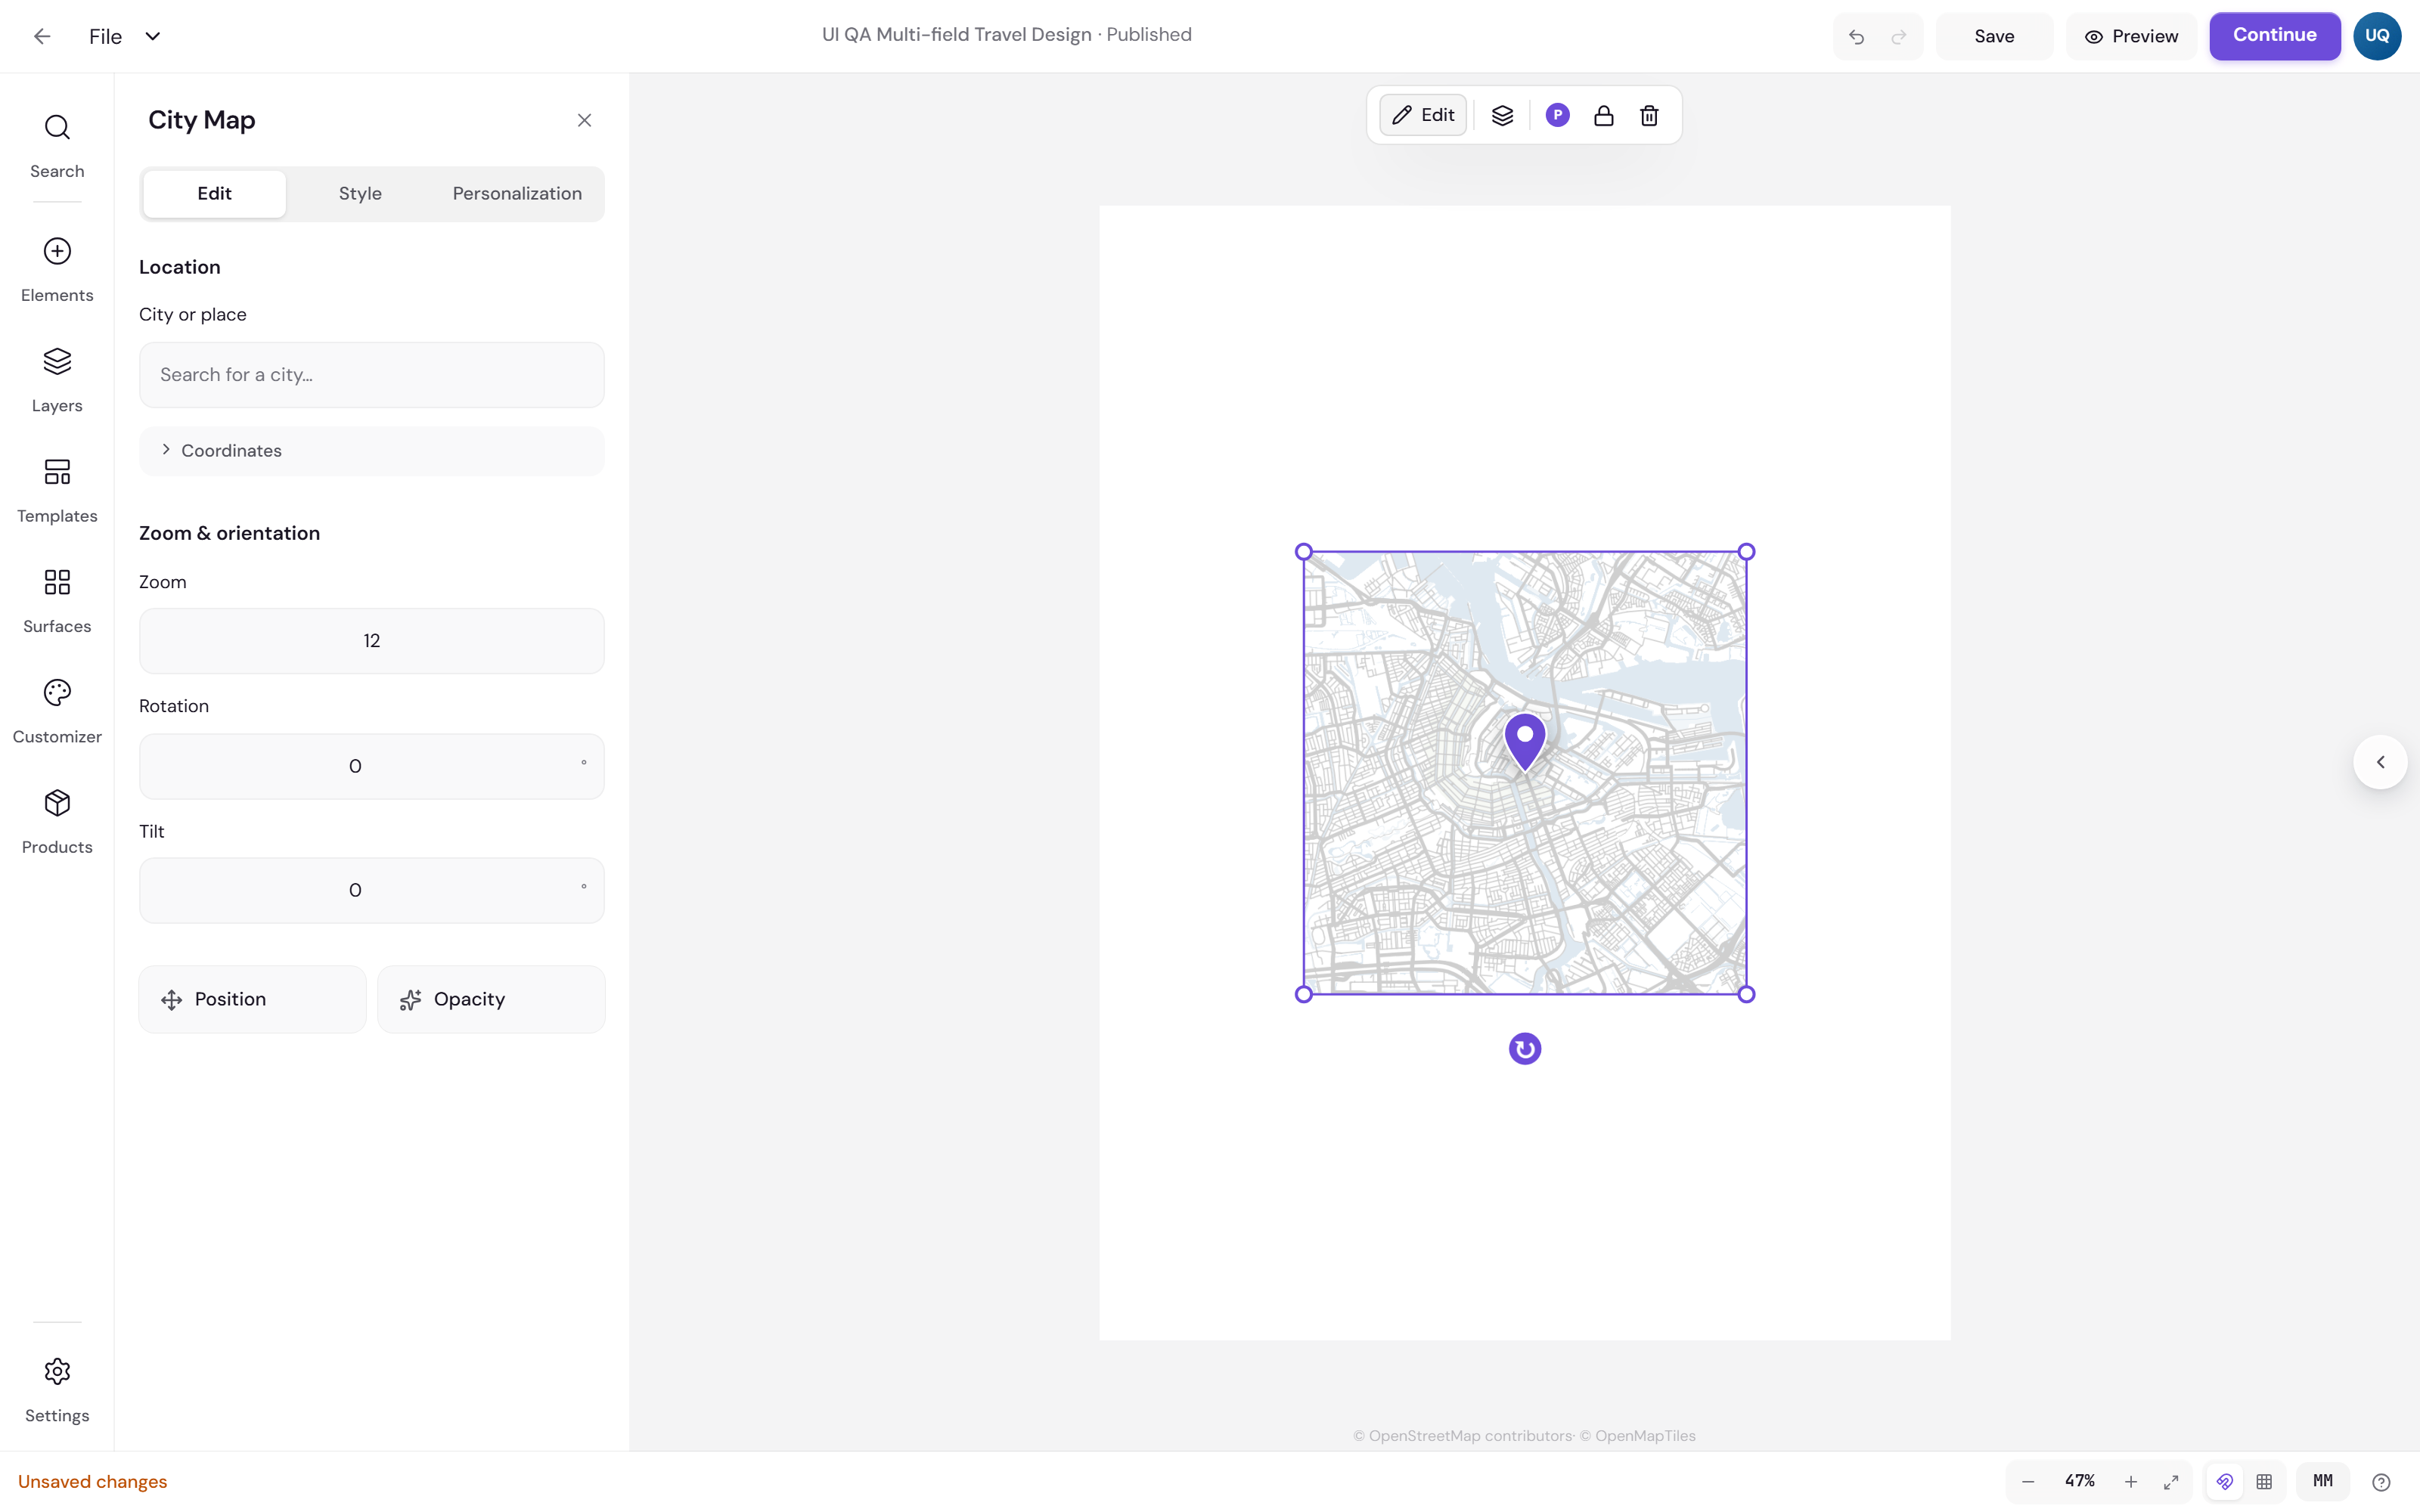Expand the right side panel chevron
Image resolution: width=2420 pixels, height=1512 pixels.
(x=2380, y=761)
